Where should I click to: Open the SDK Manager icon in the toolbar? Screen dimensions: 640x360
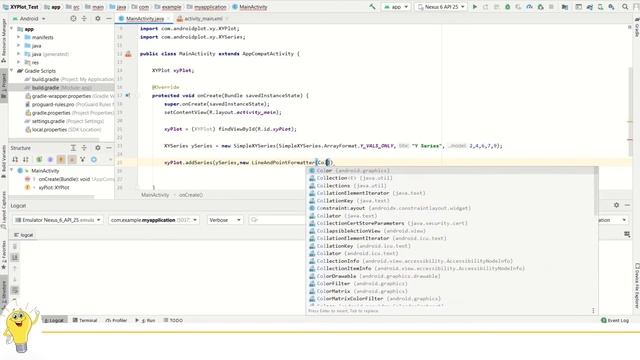(611, 7)
